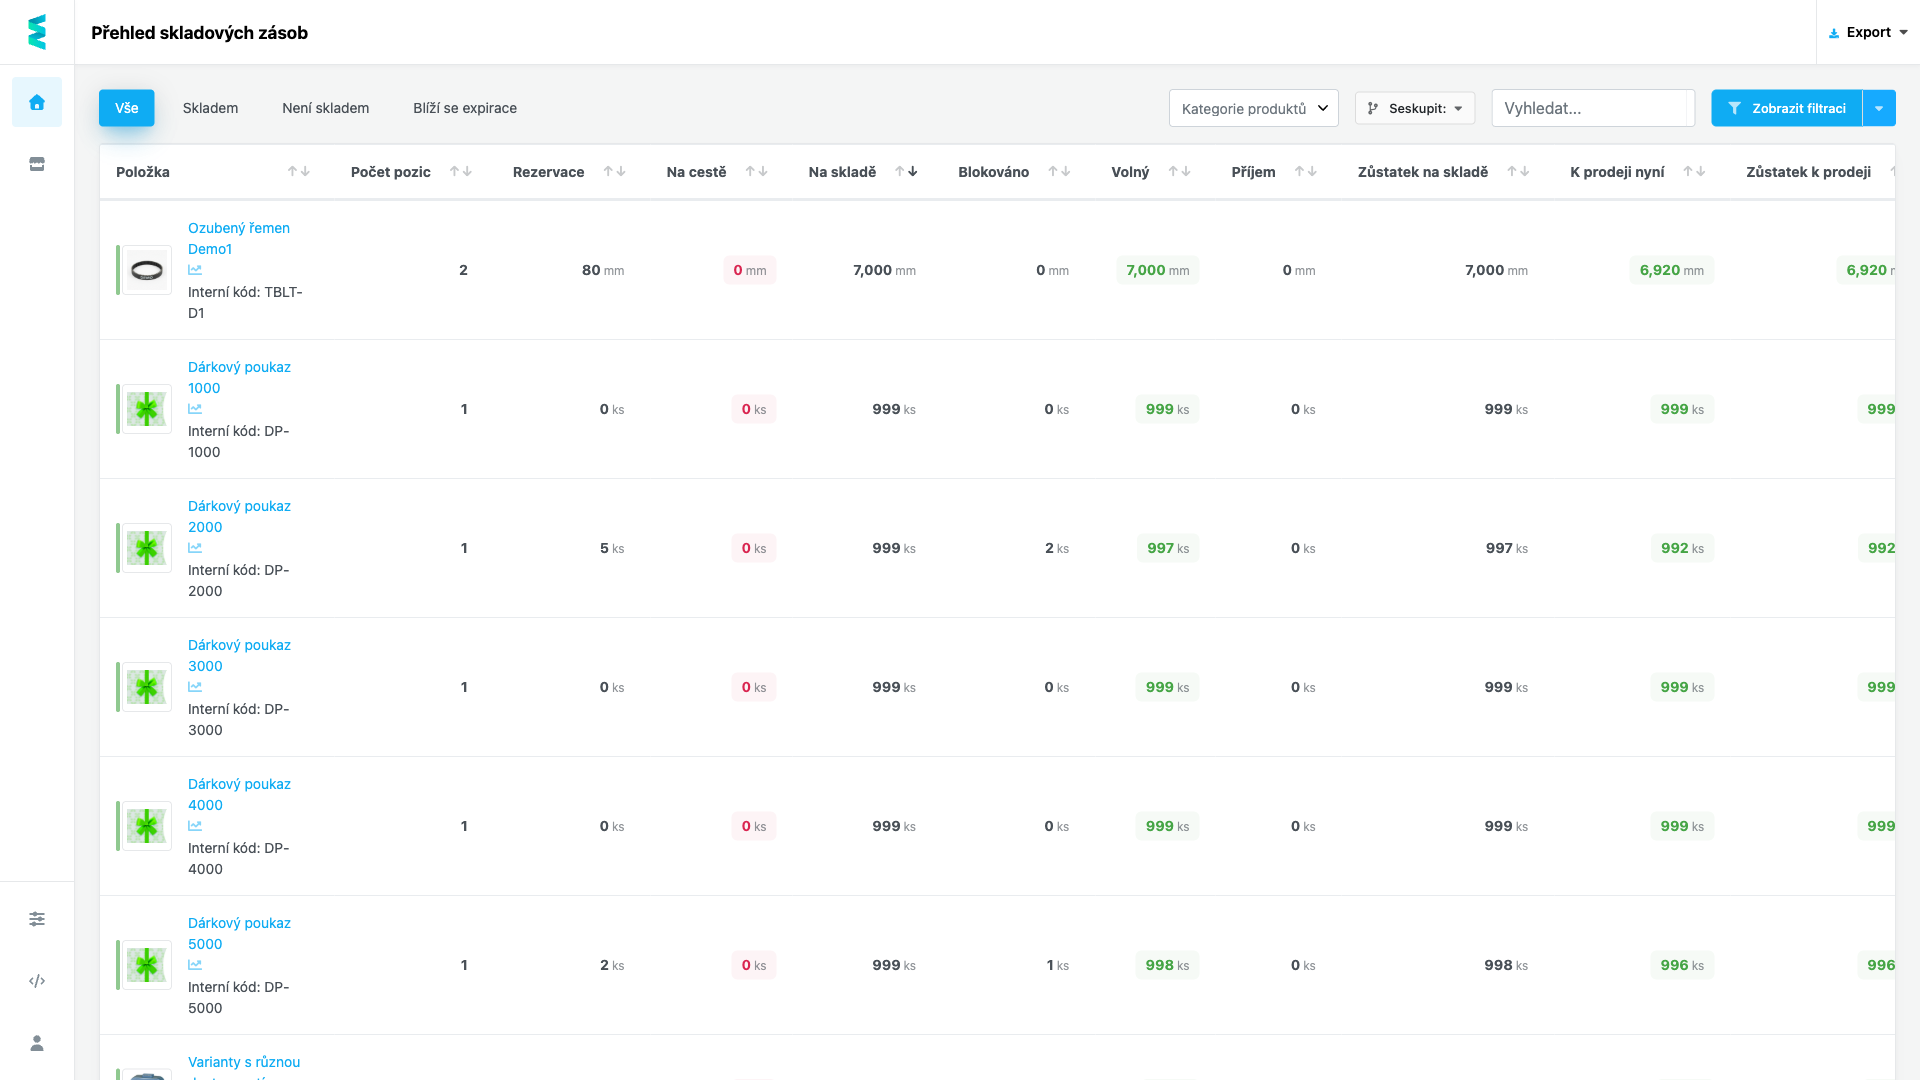Sort by Na skladě column arrows

[x=906, y=172]
